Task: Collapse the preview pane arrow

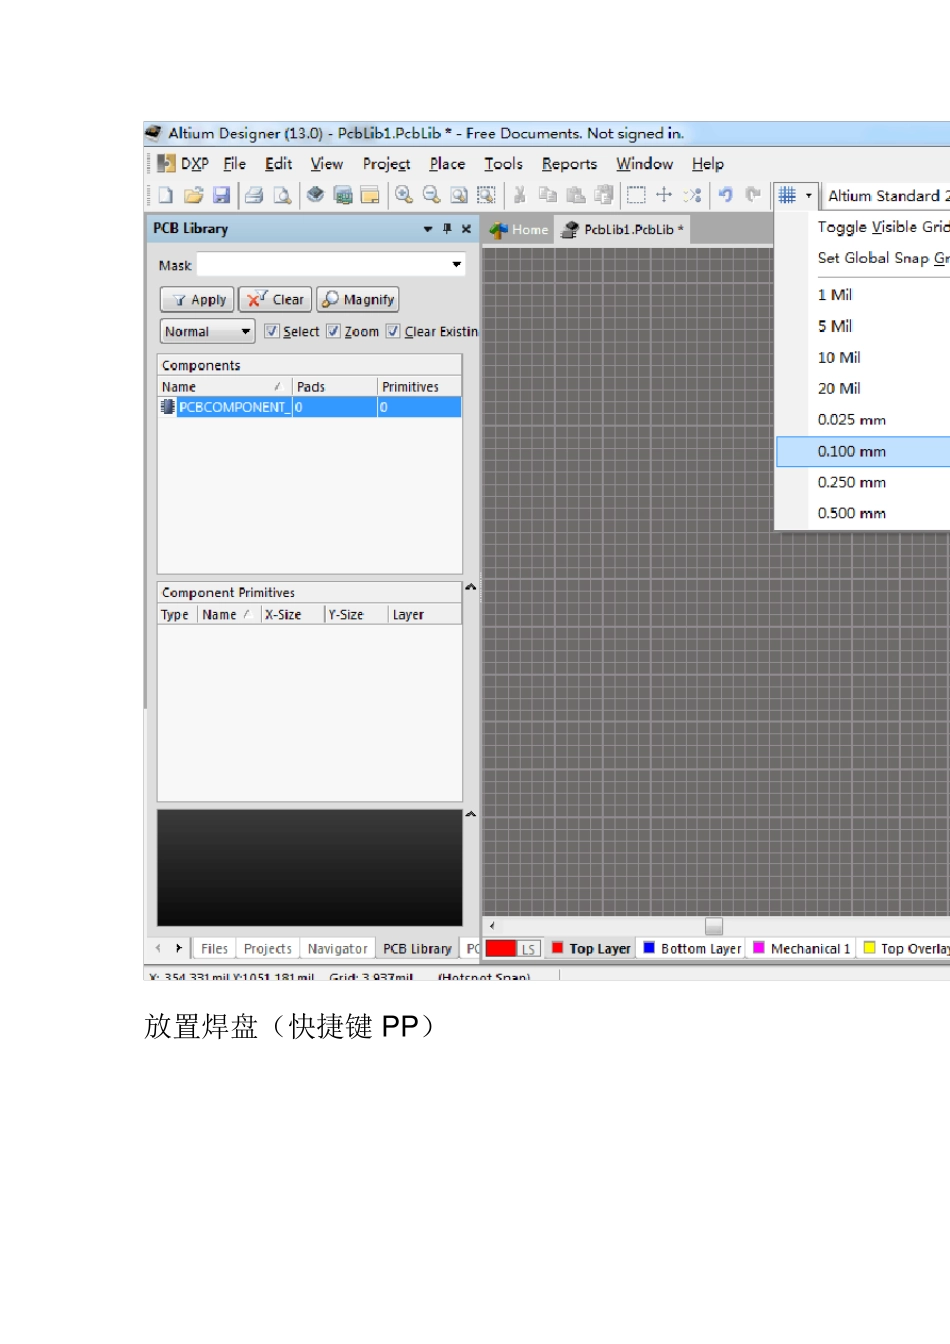Action: pos(470,815)
